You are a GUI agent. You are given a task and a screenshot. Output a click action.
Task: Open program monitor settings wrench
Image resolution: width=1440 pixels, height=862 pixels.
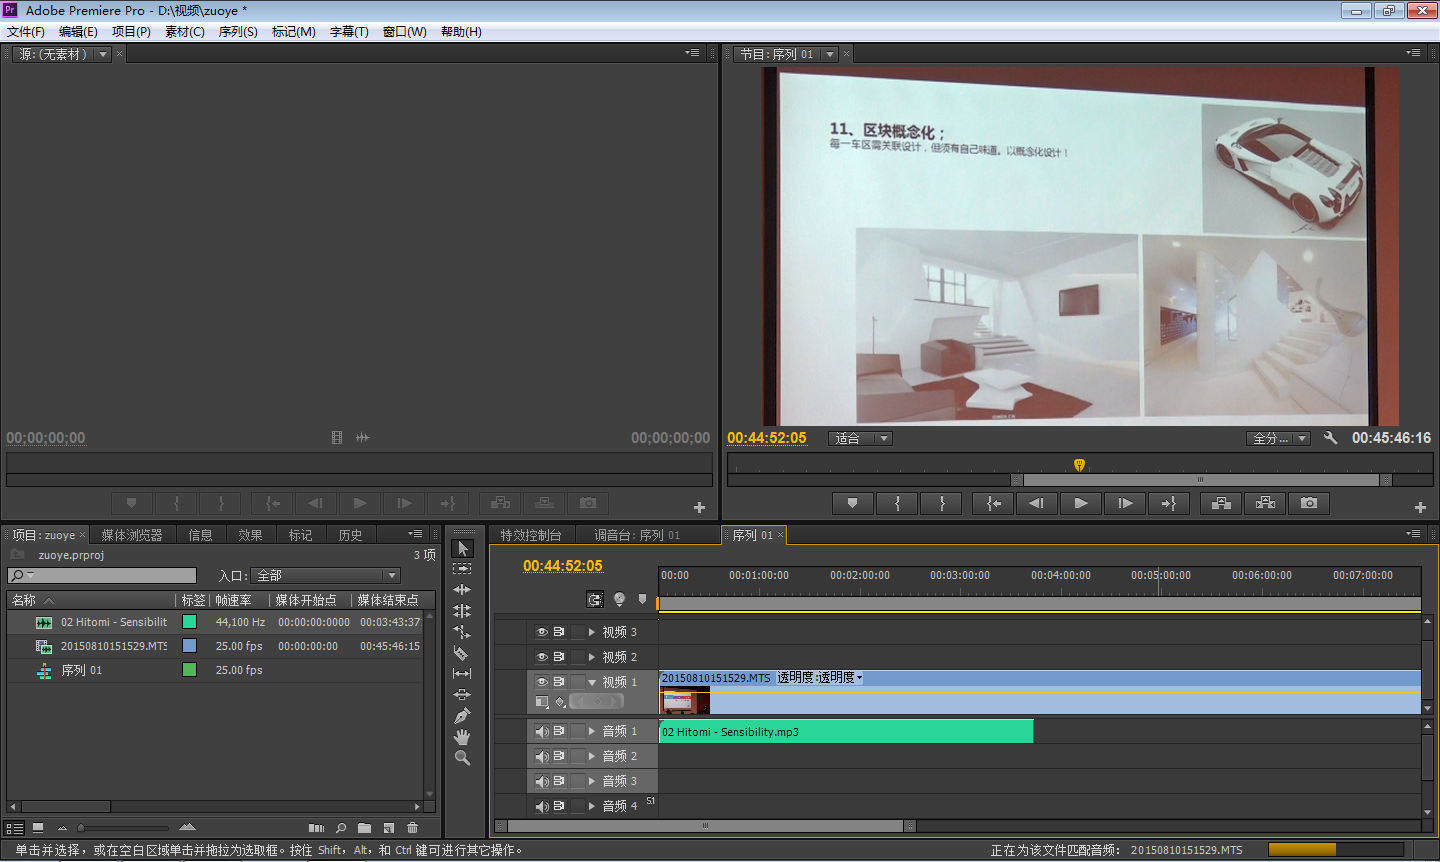(x=1330, y=438)
